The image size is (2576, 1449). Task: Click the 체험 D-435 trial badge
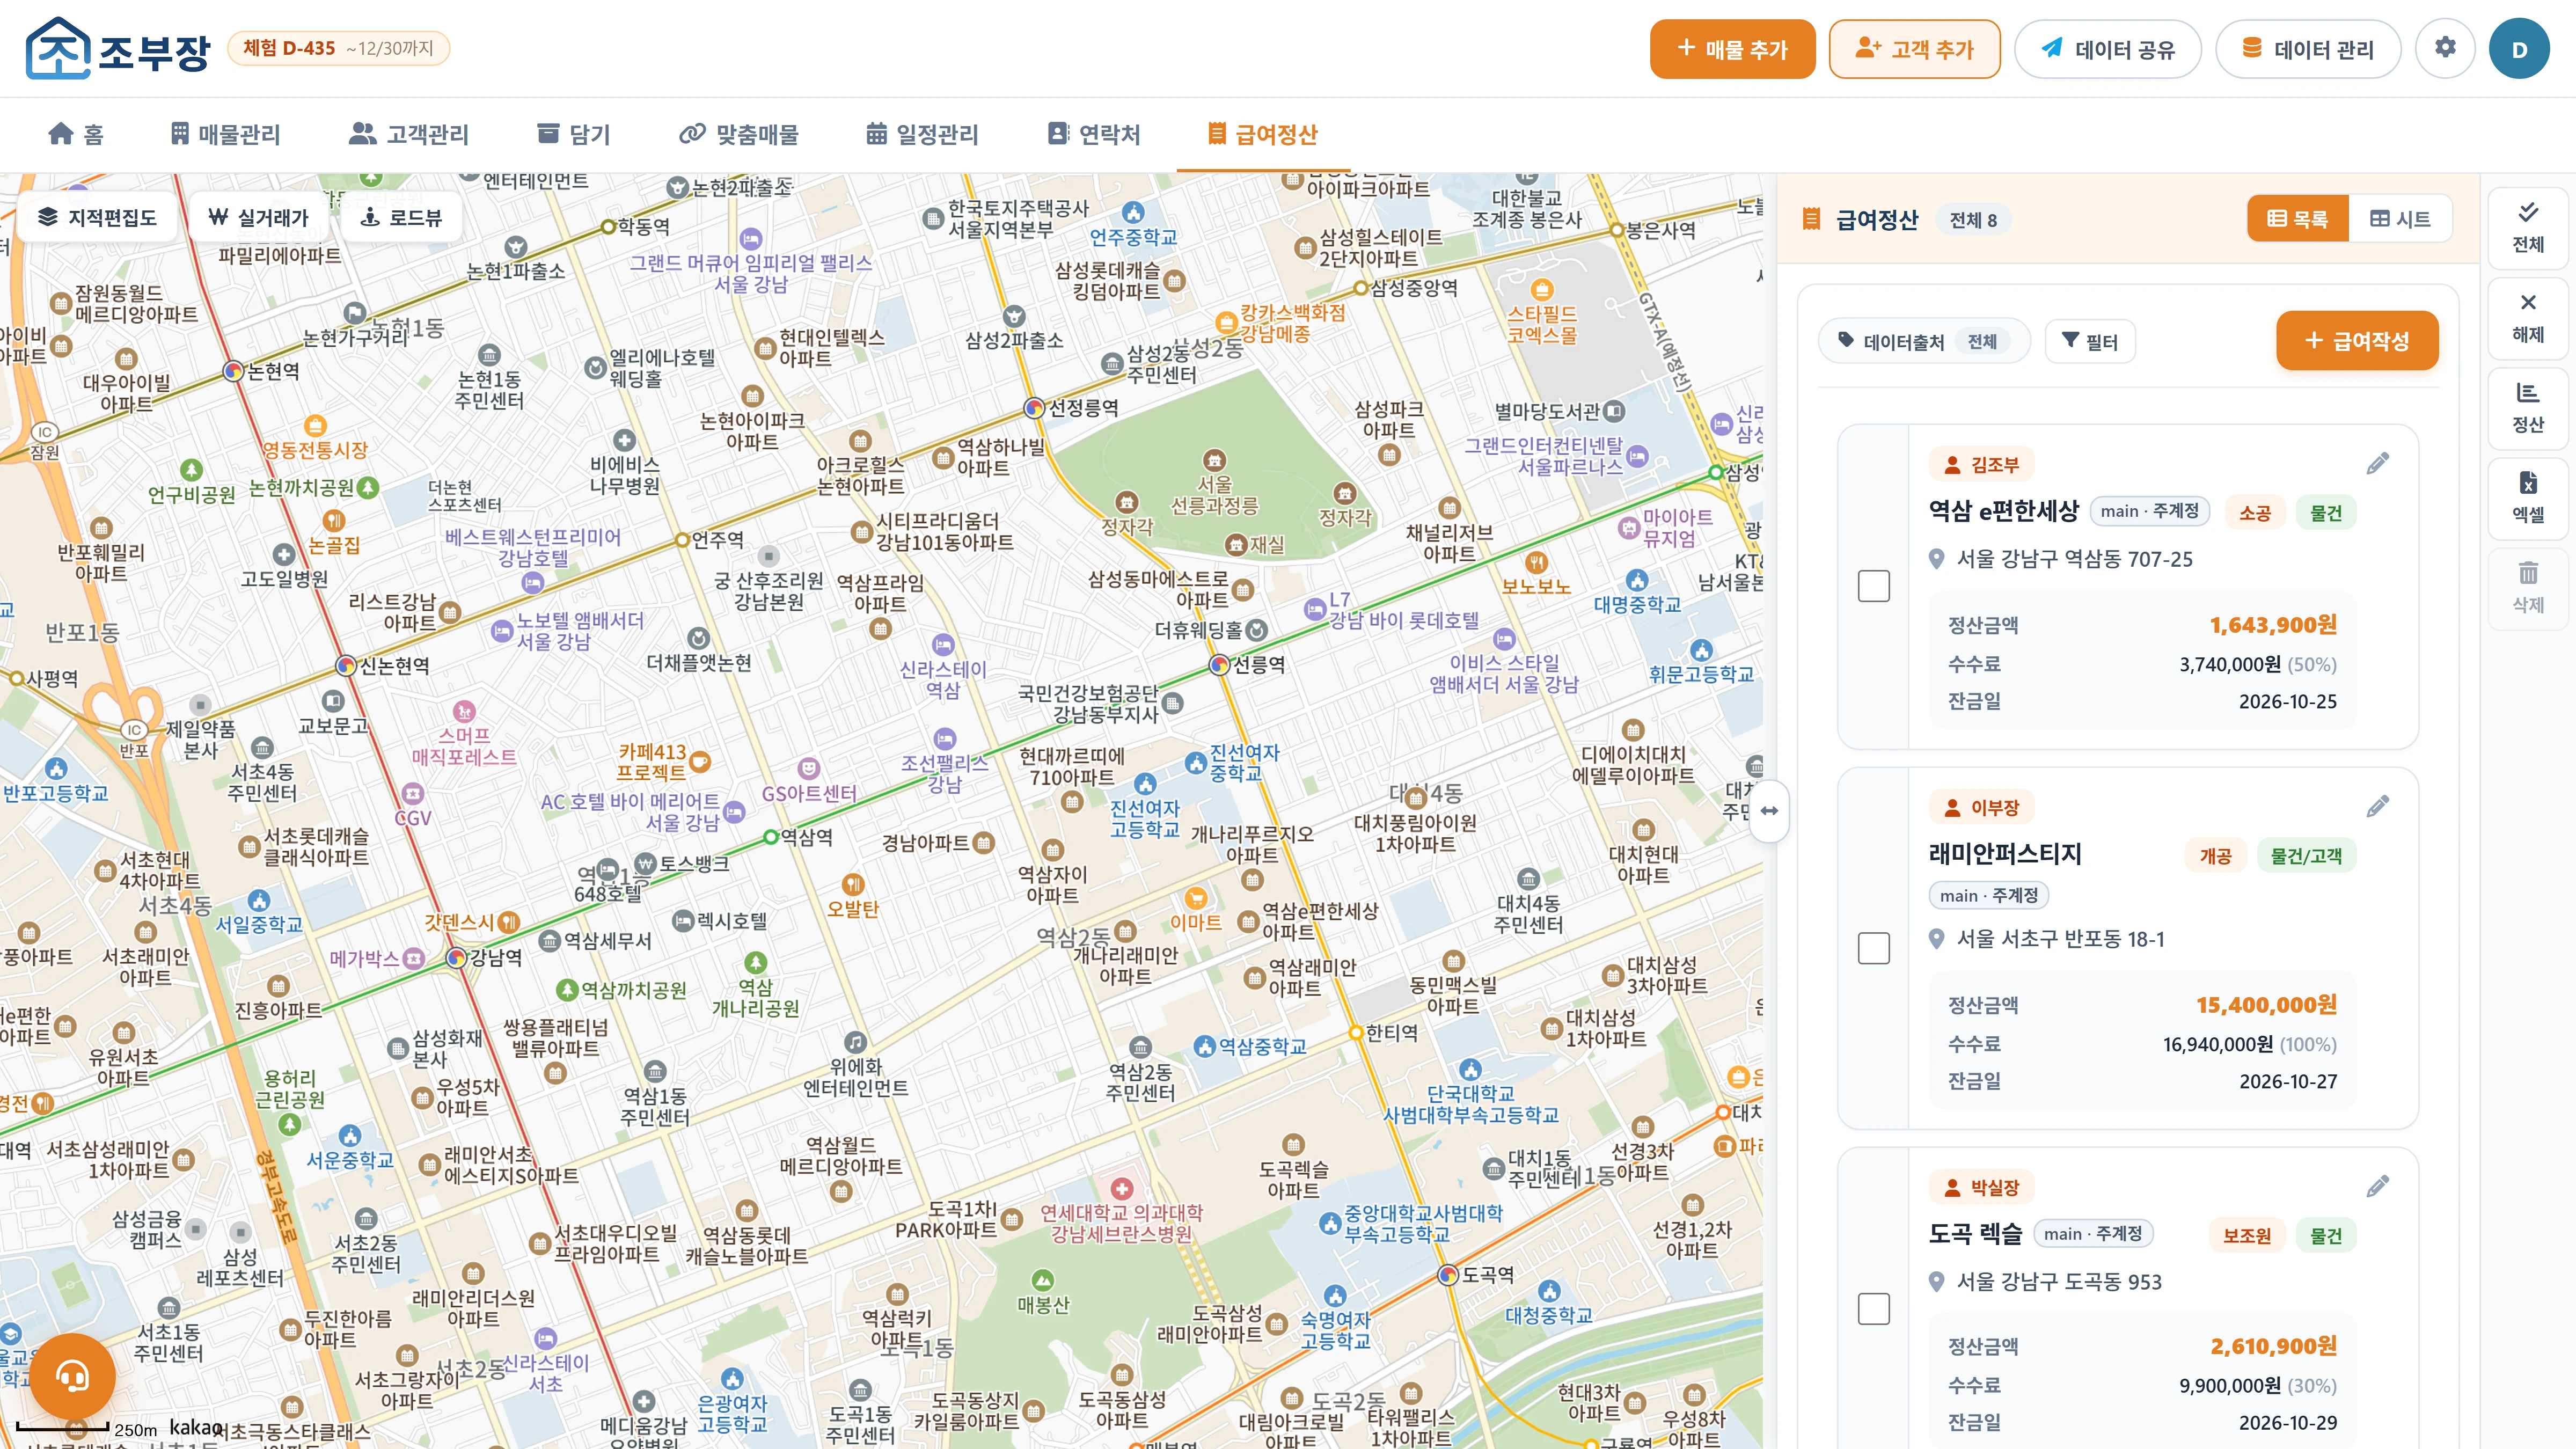click(338, 48)
